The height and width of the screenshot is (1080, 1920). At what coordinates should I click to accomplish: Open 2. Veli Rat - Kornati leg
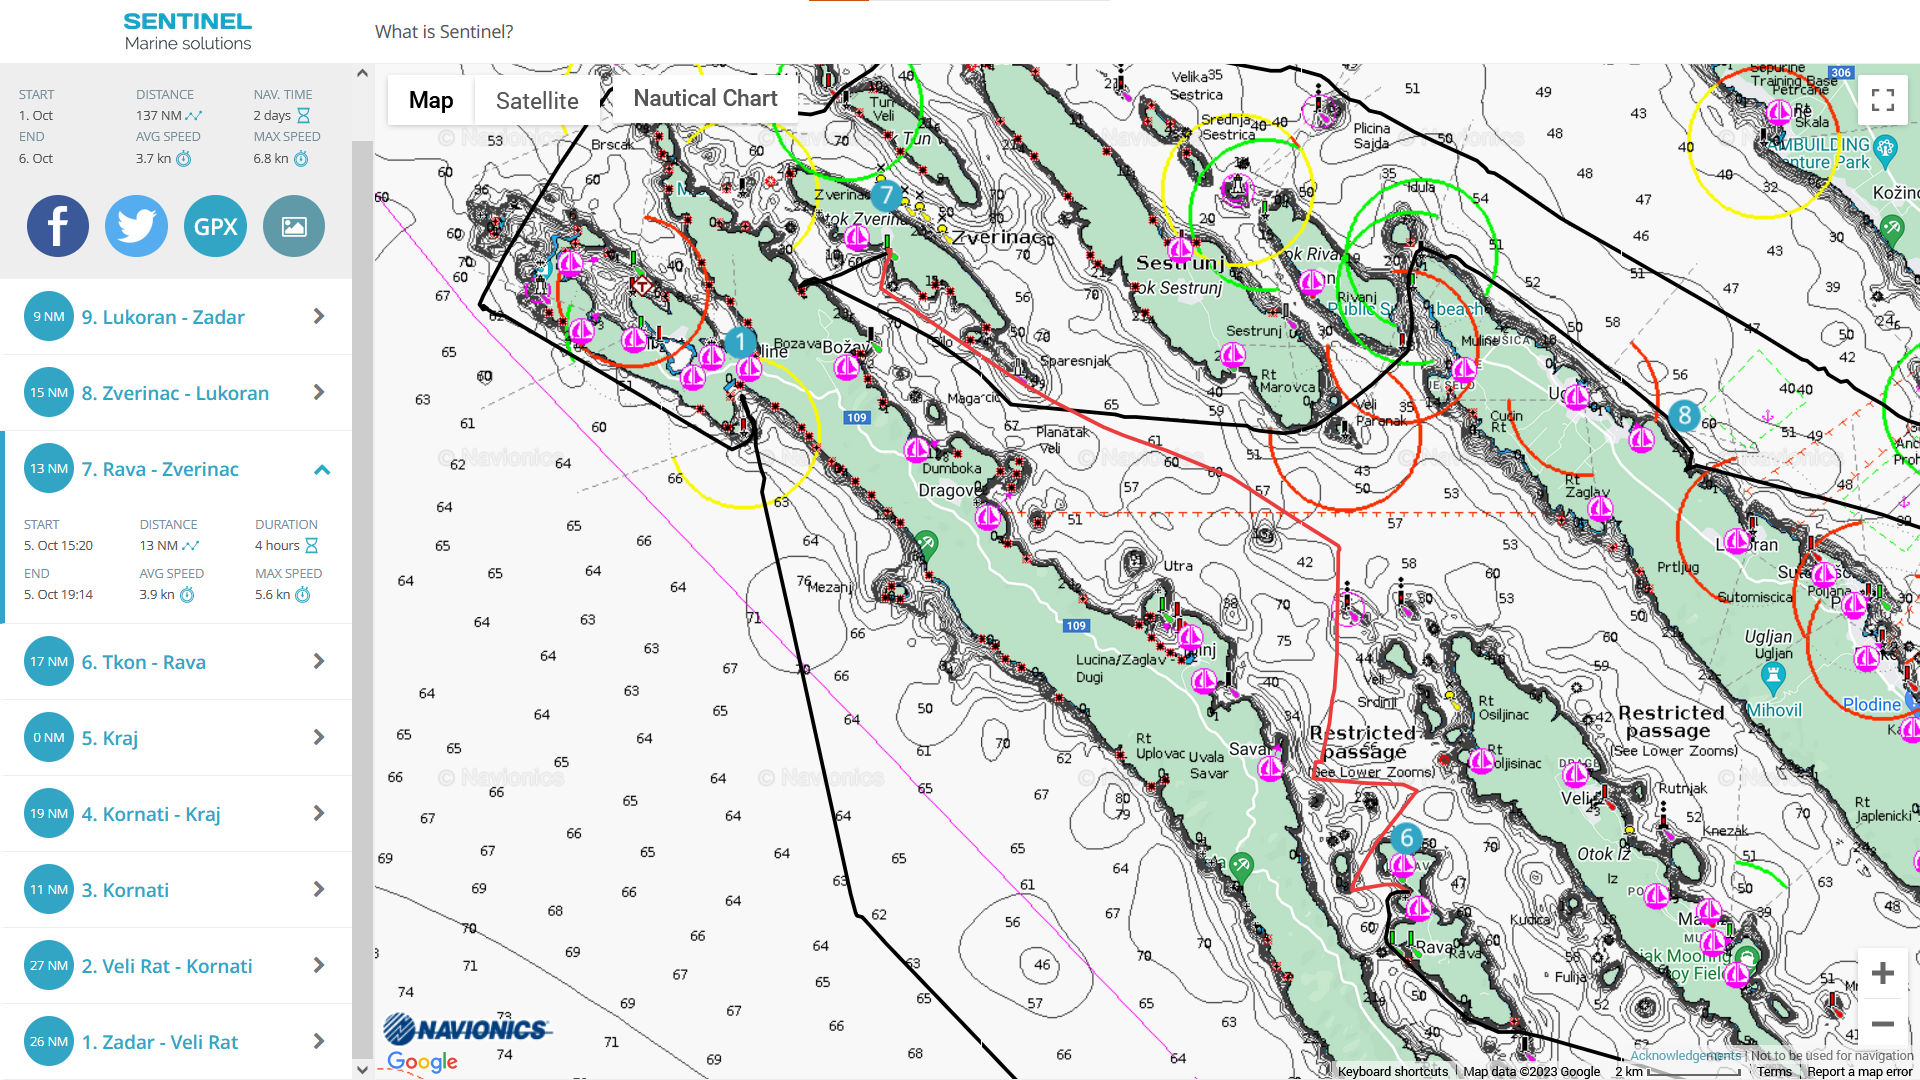click(x=176, y=966)
